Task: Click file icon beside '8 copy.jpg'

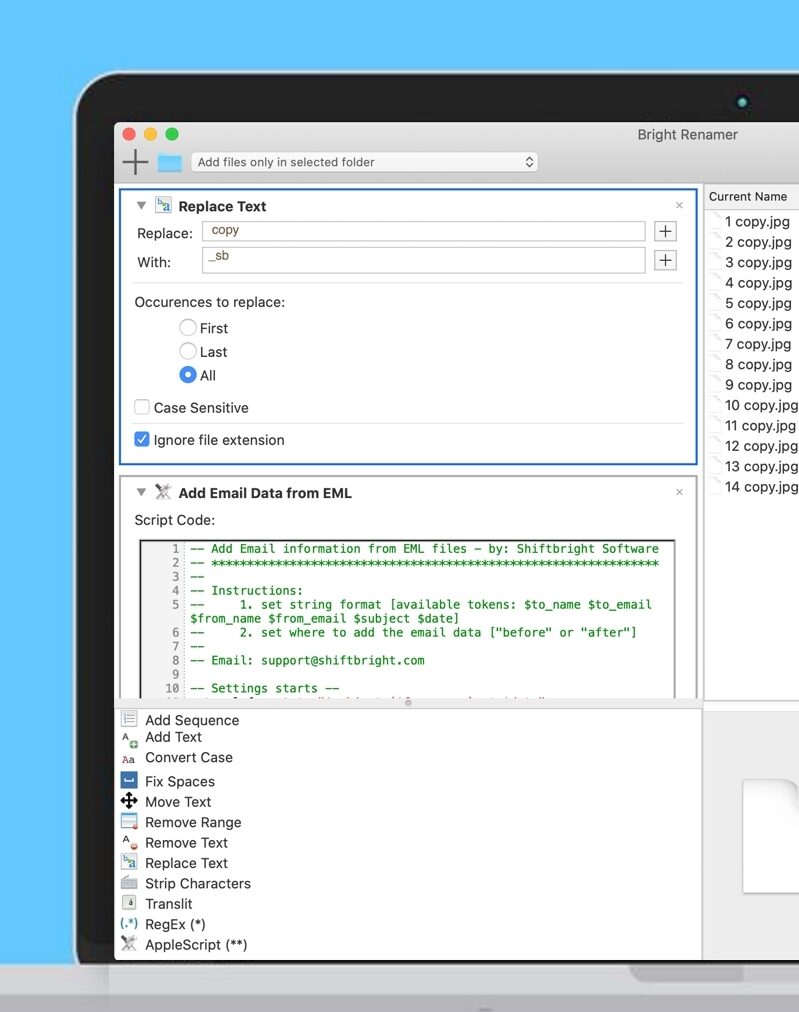Action: (715, 363)
